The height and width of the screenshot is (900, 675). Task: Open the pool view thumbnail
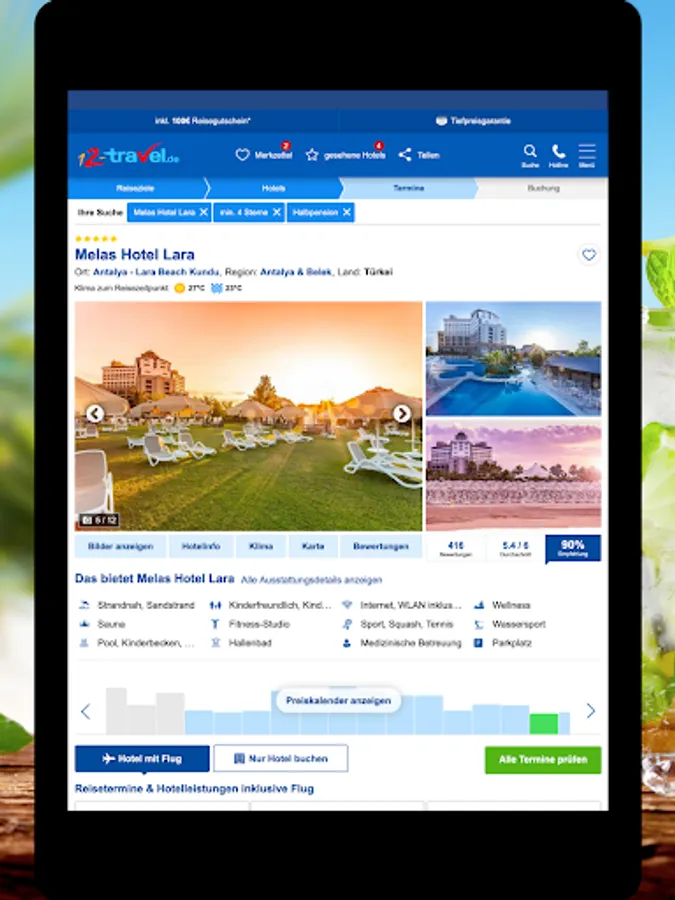click(513, 358)
